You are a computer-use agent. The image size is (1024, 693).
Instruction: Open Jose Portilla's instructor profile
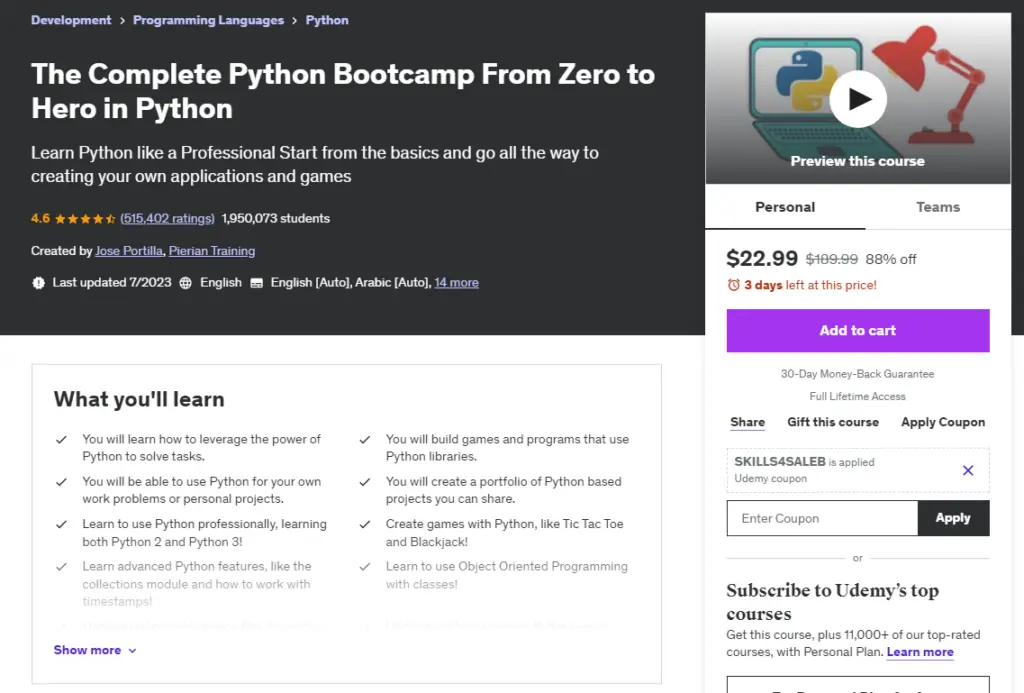[128, 251]
